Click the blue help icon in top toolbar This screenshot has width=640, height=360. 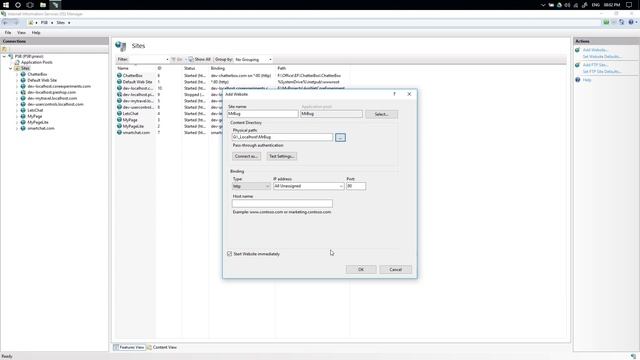(x=631, y=22)
